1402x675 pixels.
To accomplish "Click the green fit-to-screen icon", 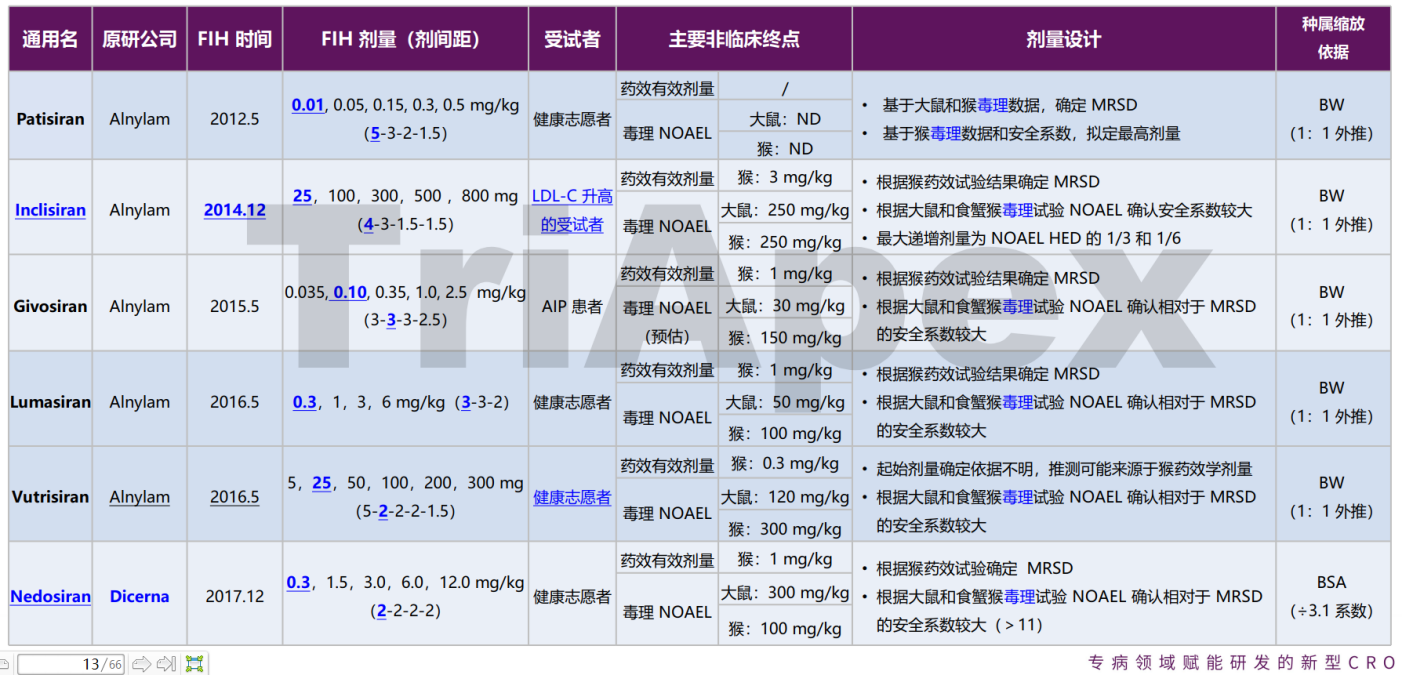I will (194, 664).
